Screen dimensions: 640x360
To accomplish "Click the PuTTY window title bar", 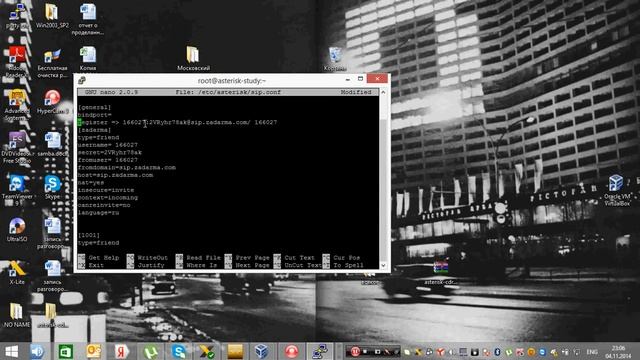I will tap(232, 80).
